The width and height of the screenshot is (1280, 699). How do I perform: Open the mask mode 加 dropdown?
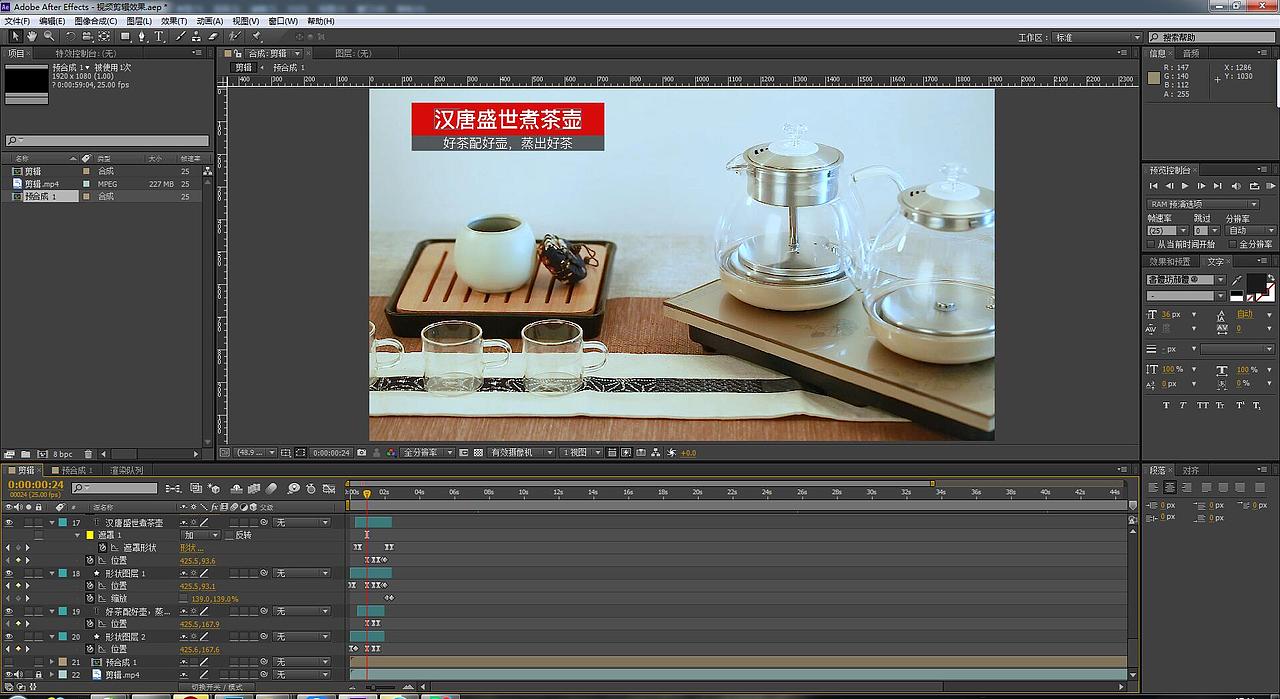(200, 535)
